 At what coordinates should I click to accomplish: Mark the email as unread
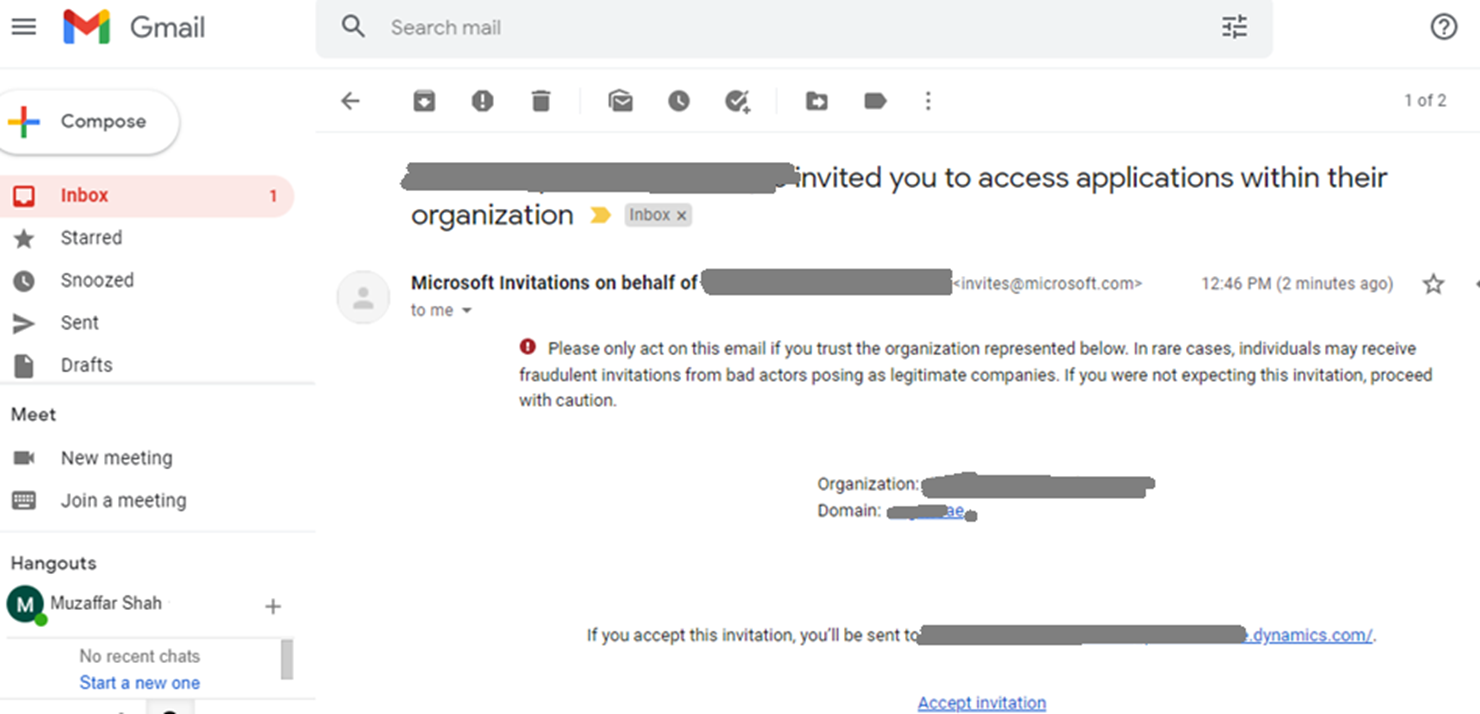tap(620, 101)
